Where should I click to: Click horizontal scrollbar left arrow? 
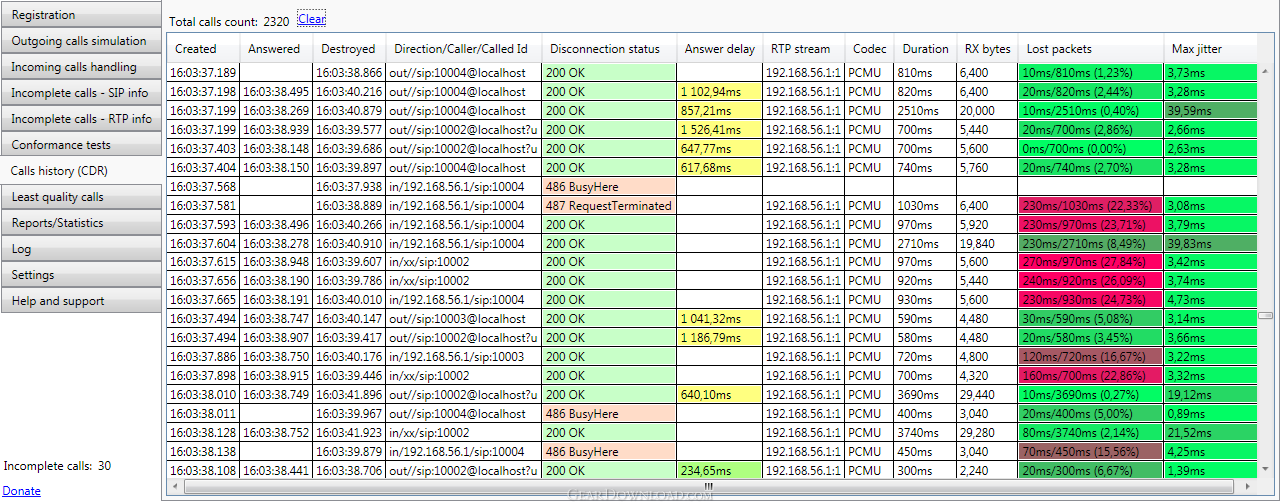174,487
